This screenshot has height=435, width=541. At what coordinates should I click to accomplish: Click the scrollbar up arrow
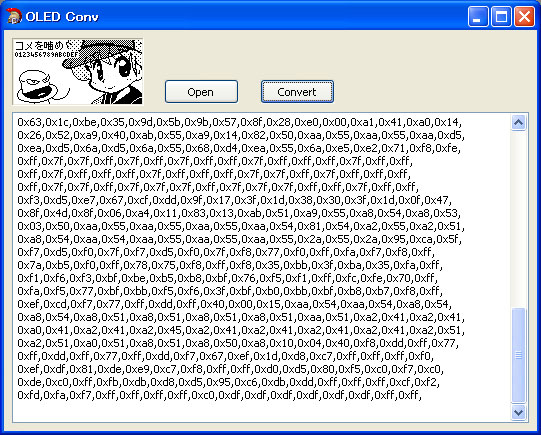click(519, 122)
